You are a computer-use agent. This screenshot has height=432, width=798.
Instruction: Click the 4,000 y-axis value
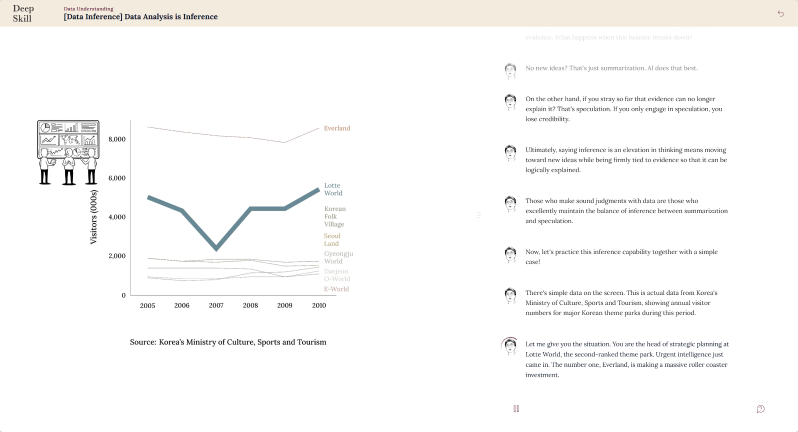[x=117, y=217]
